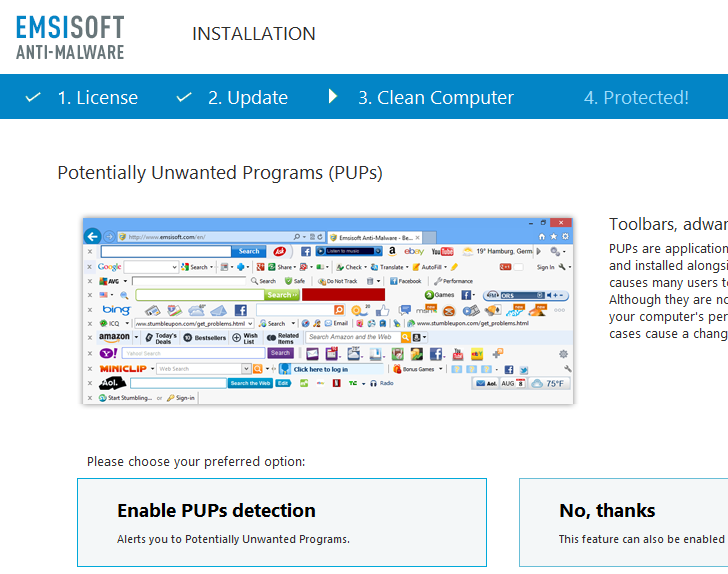Click the 'Although they are no' paragraph line
The height and width of the screenshot is (574, 728).
coord(668,300)
